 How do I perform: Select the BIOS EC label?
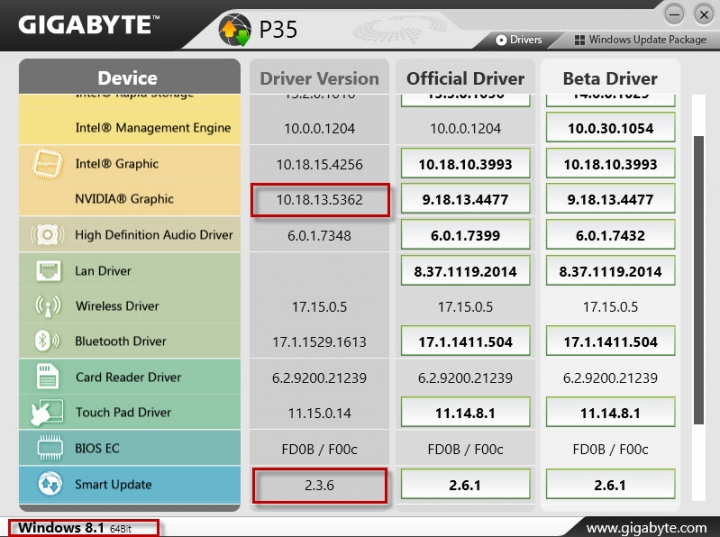pyautogui.click(x=97, y=448)
